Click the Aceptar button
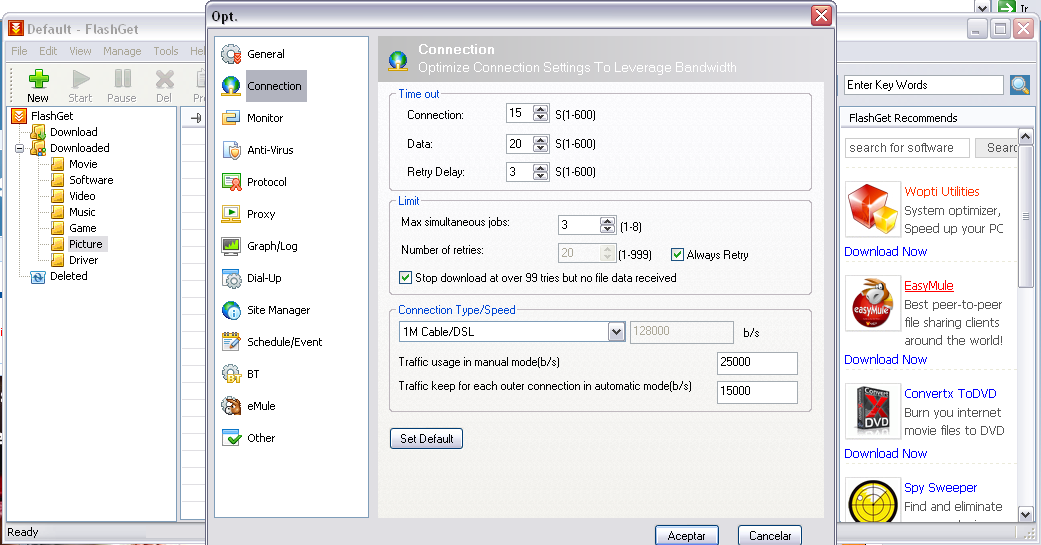The width and height of the screenshot is (1041, 545). (x=686, y=535)
